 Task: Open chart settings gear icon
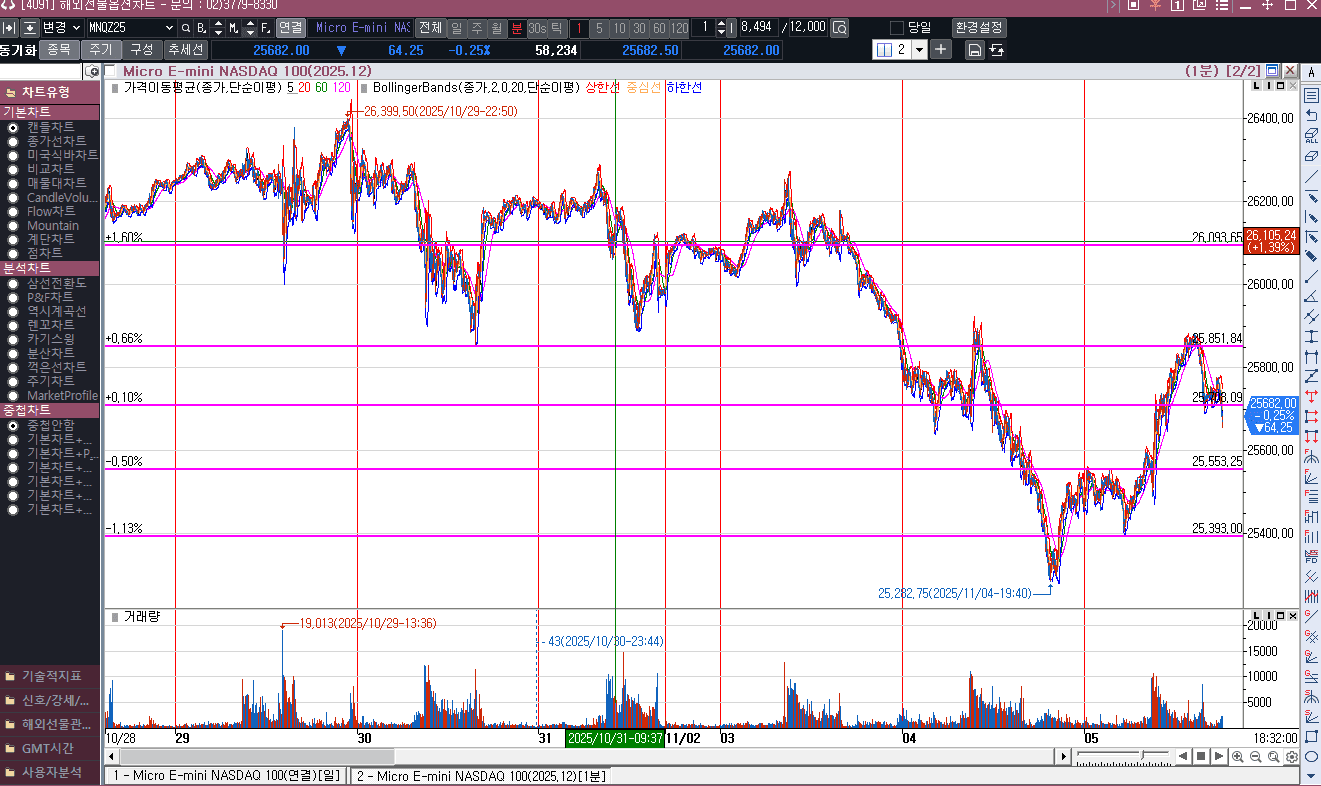pos(1291,757)
